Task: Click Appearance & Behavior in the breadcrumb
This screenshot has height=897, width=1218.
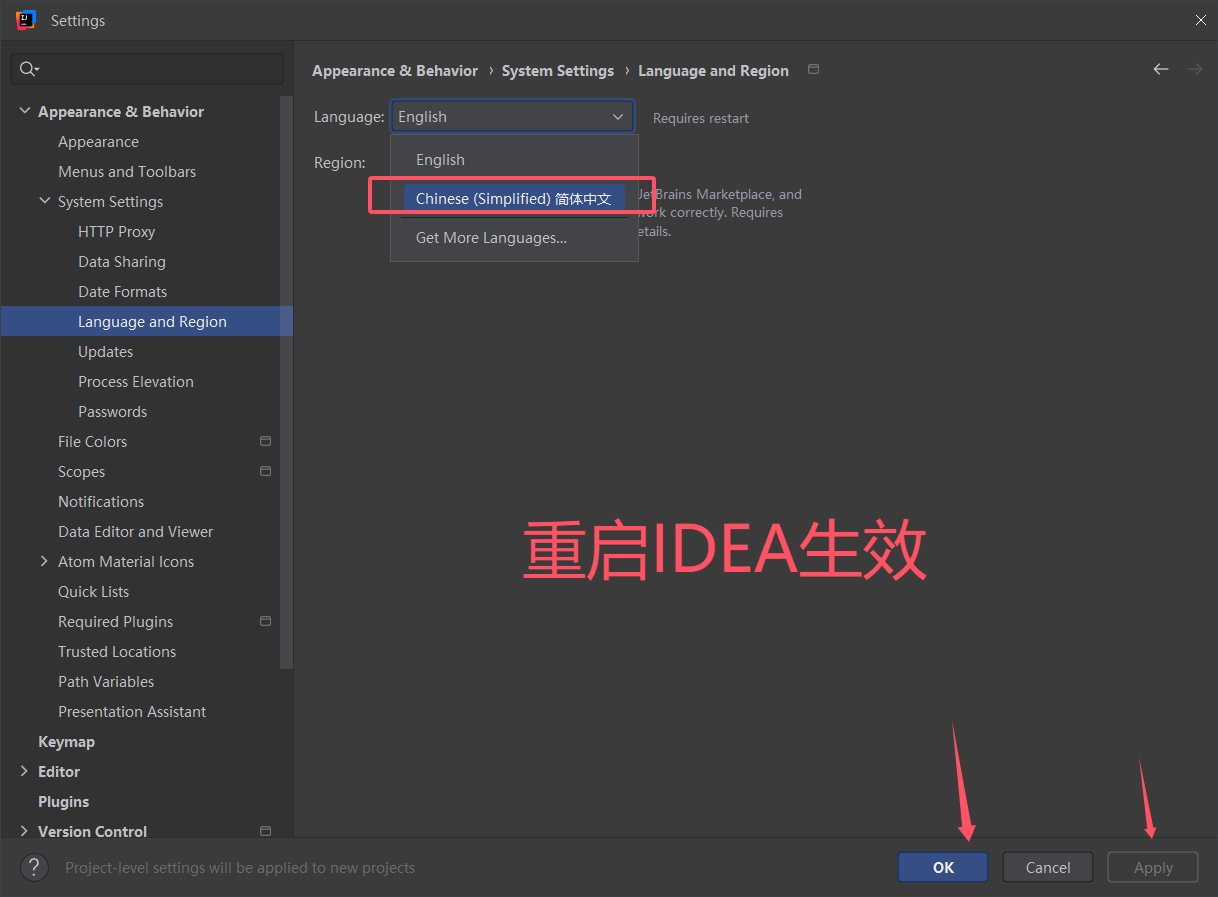Action: 395,71
